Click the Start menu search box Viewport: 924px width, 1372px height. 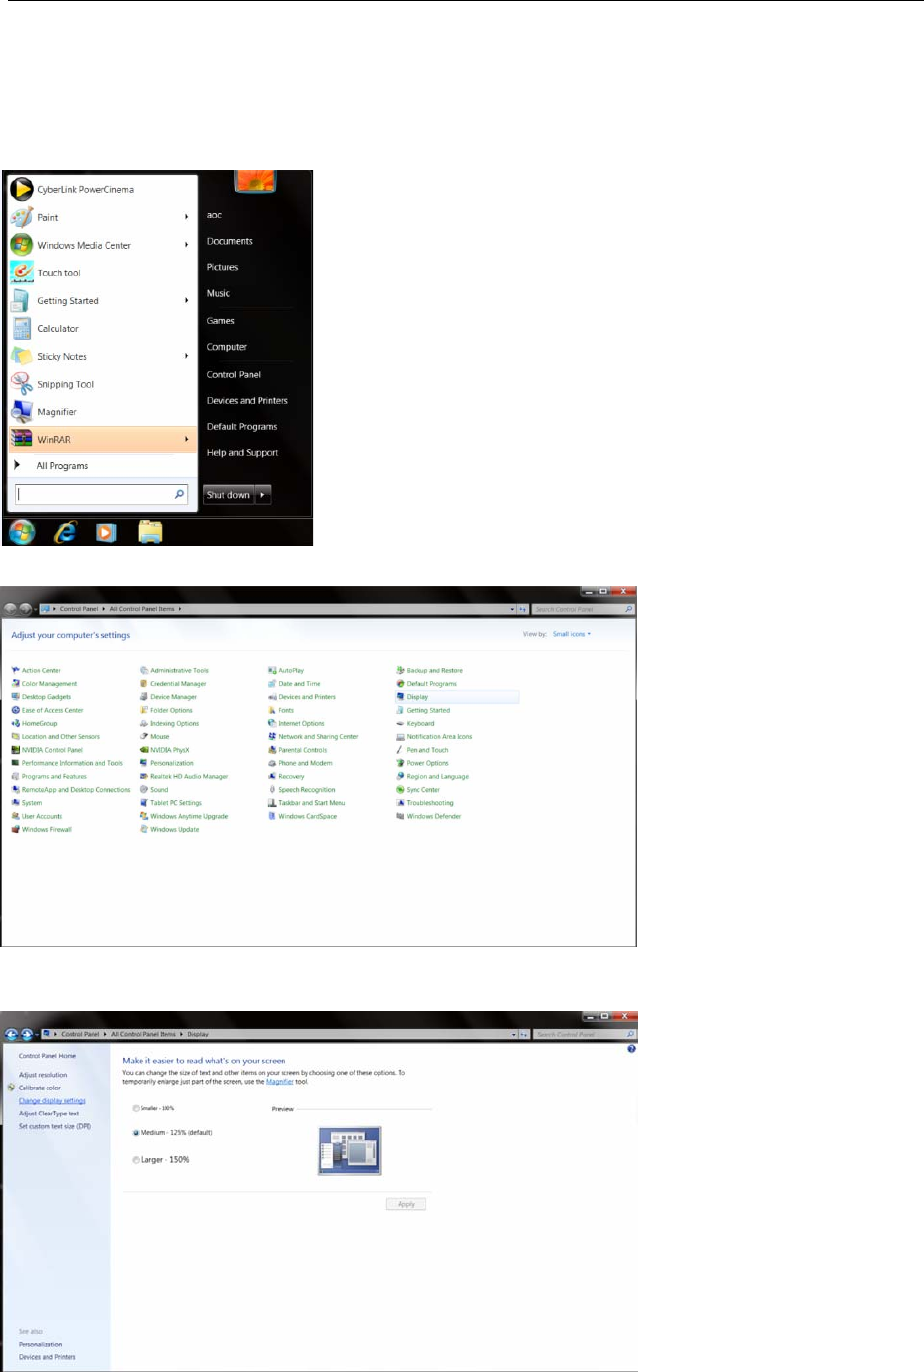(102, 494)
